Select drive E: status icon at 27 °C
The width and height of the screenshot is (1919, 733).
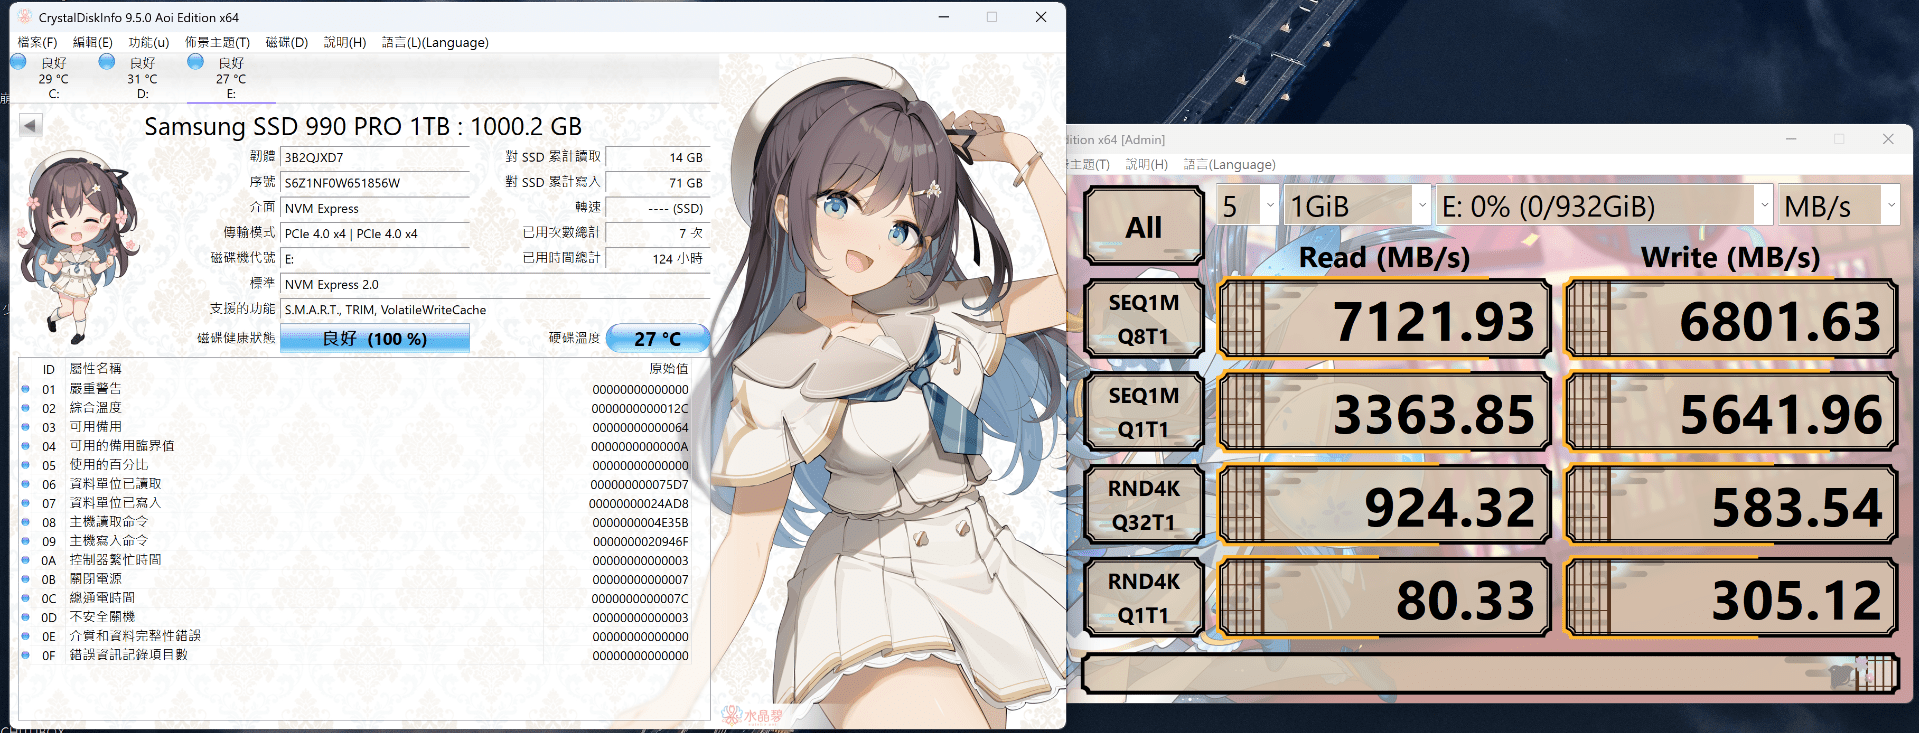pos(196,62)
